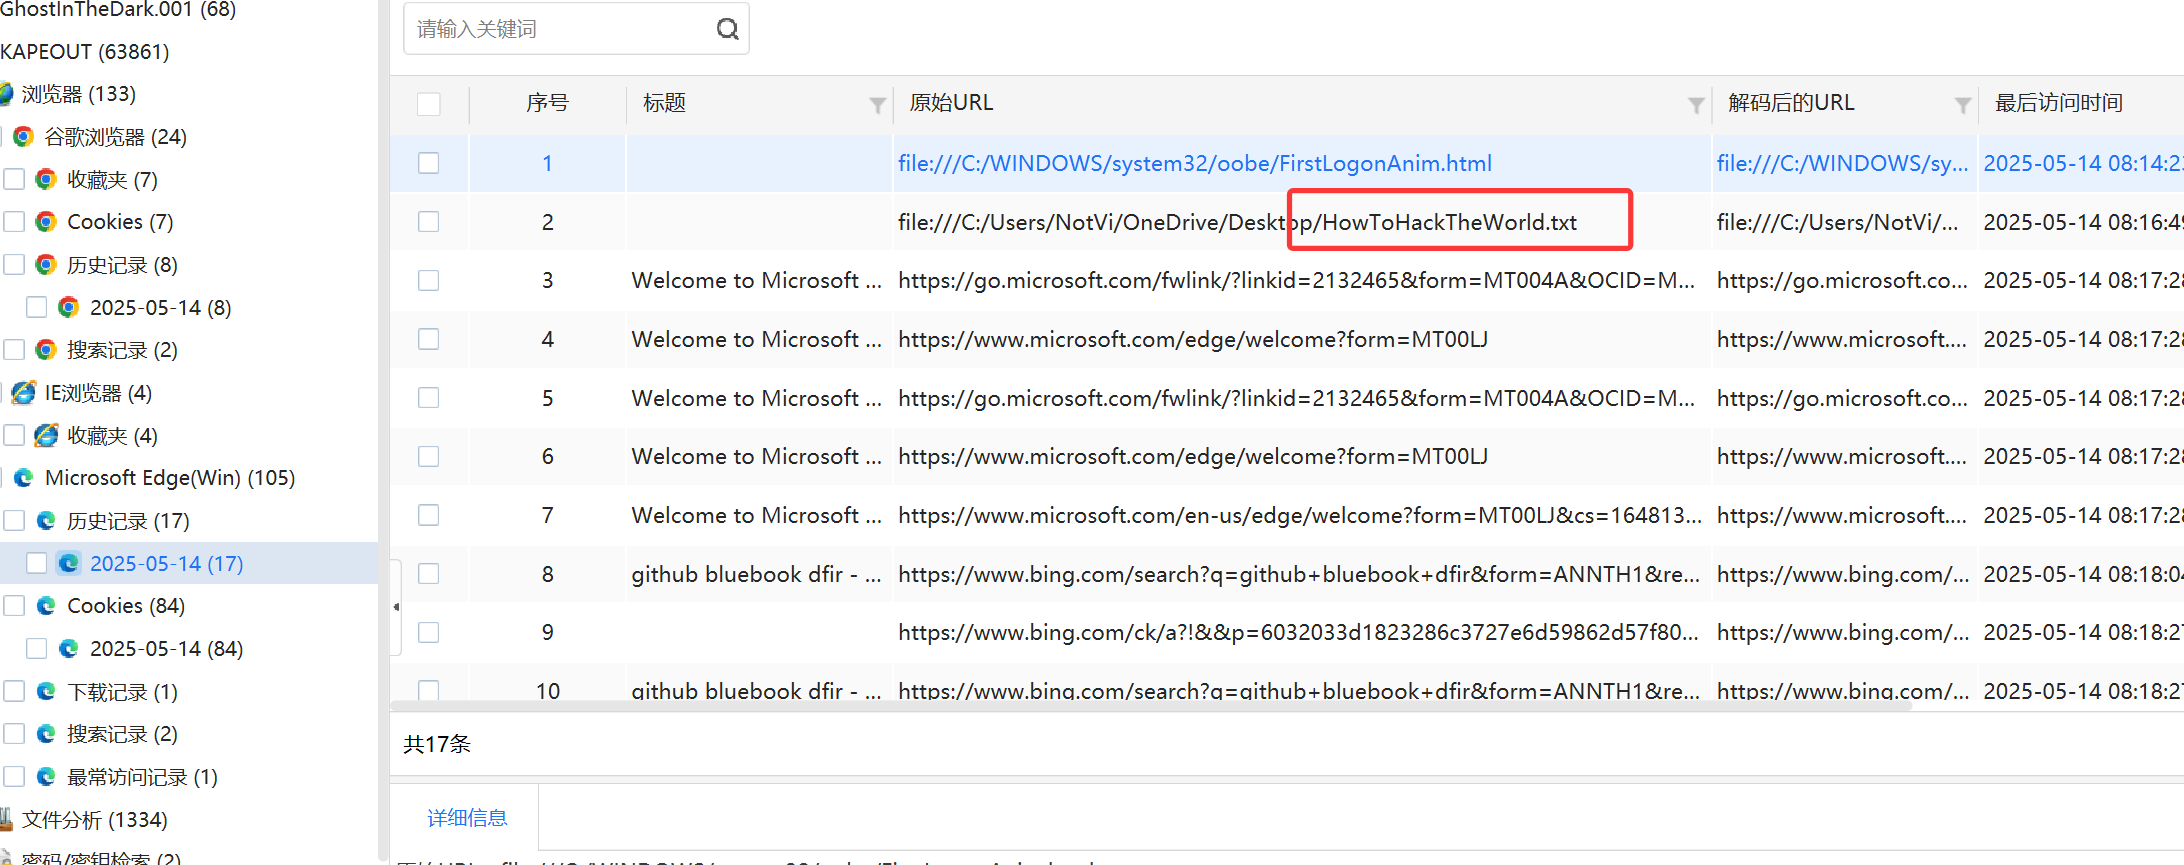Select the KAPEOUT (63861) tree node
The image size is (2184, 865).
click(84, 52)
